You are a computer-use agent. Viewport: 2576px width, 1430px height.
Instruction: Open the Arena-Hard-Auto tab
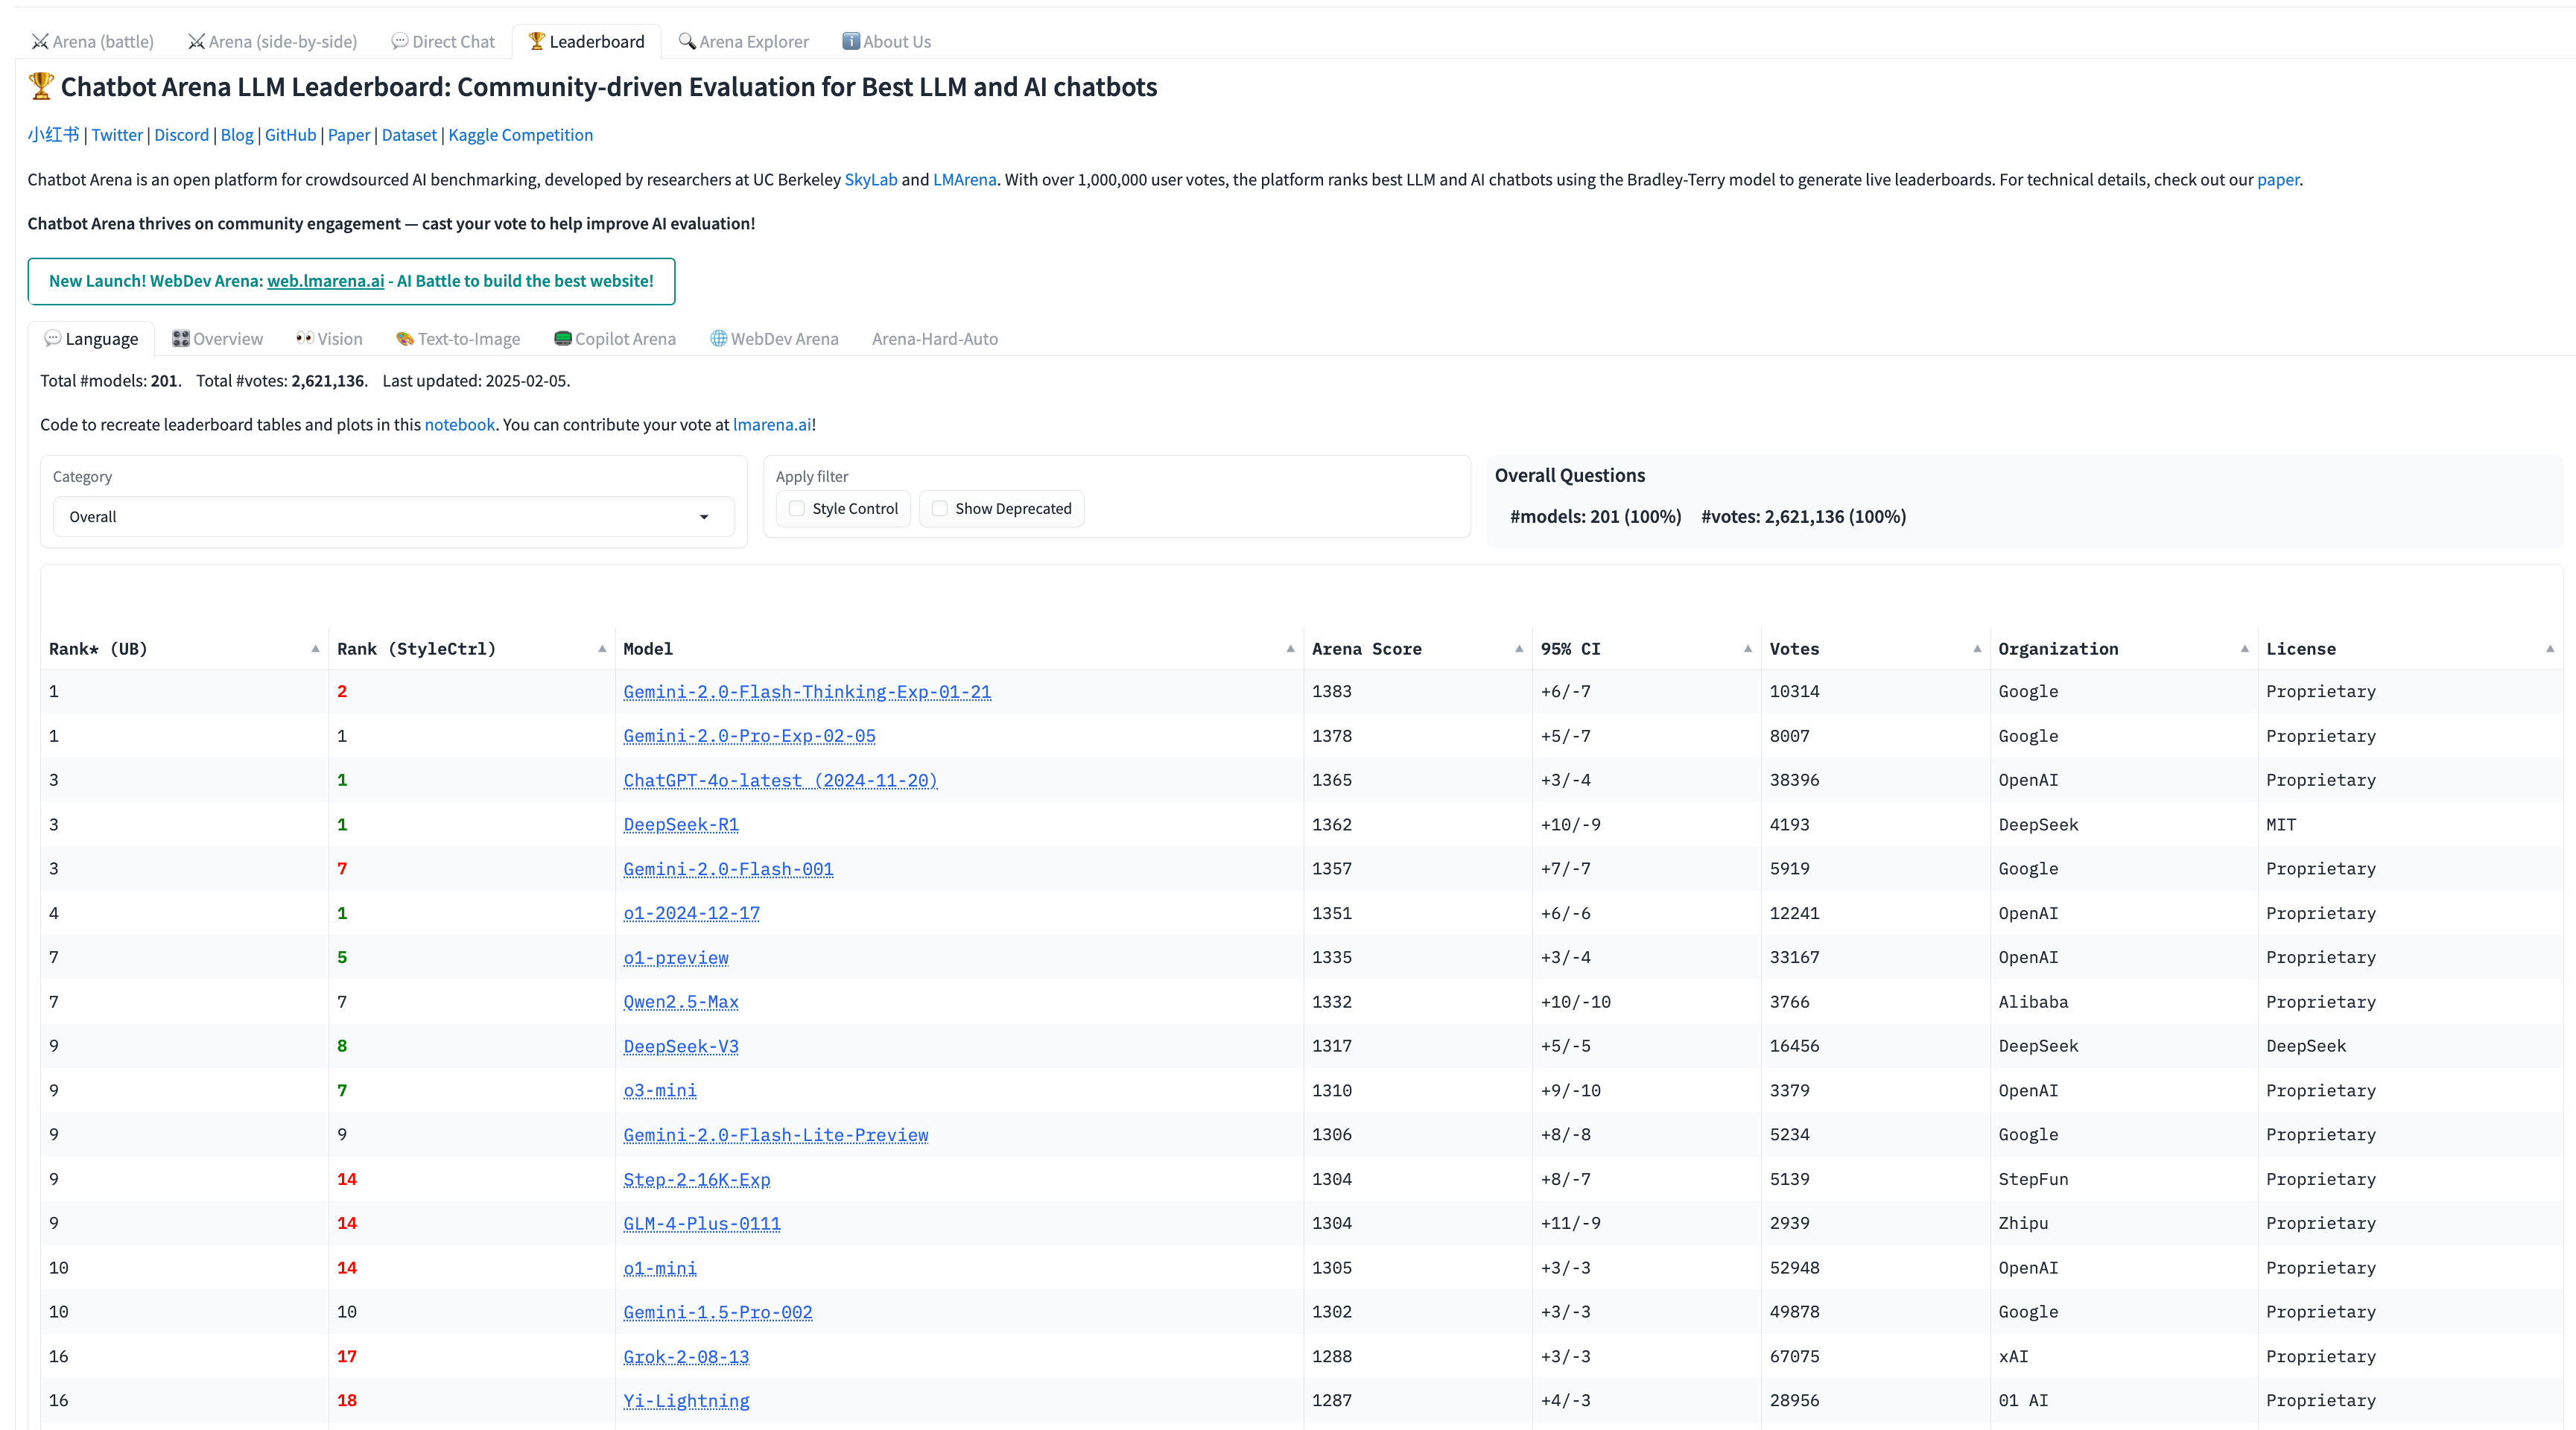(x=934, y=338)
